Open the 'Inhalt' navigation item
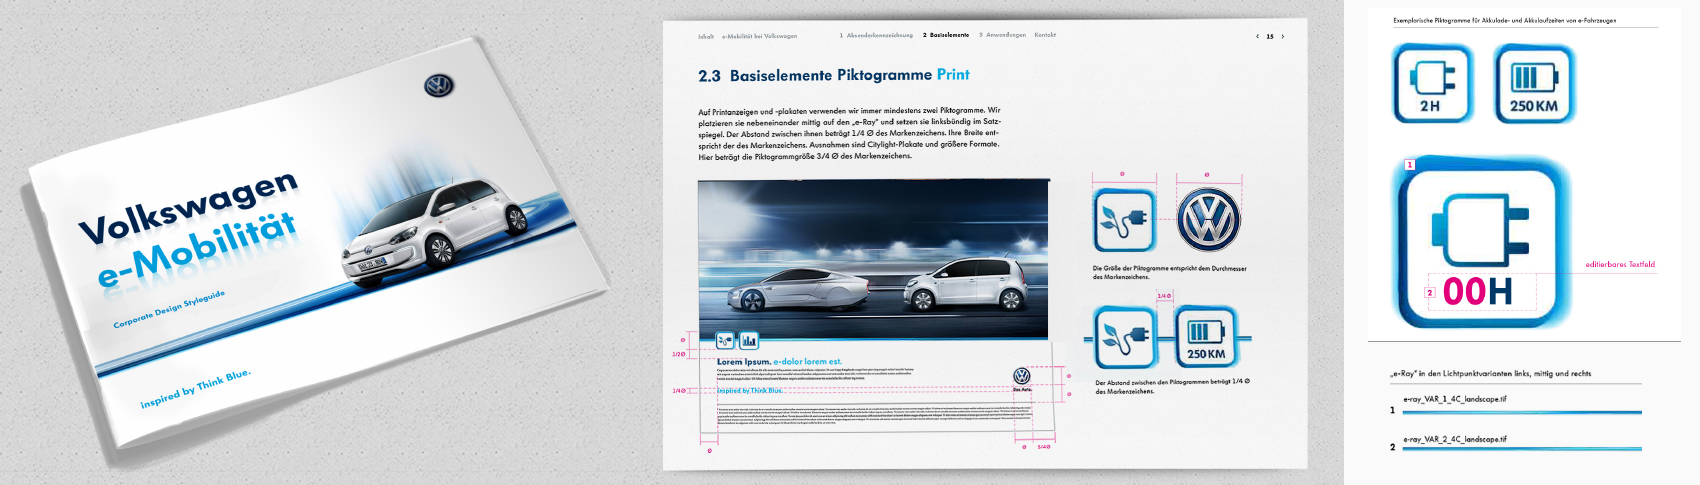The height and width of the screenshot is (485, 1700). tap(706, 36)
